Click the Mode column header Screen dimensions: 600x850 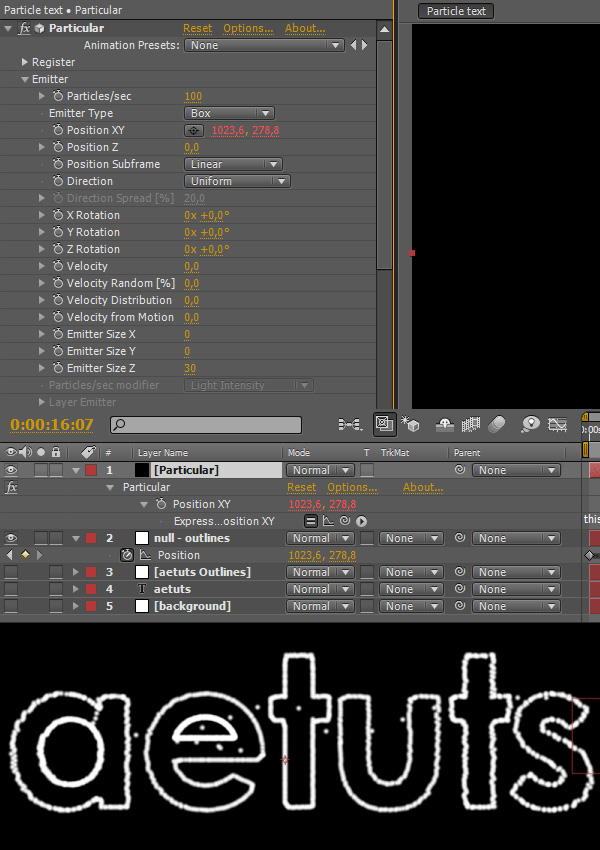tap(299, 453)
